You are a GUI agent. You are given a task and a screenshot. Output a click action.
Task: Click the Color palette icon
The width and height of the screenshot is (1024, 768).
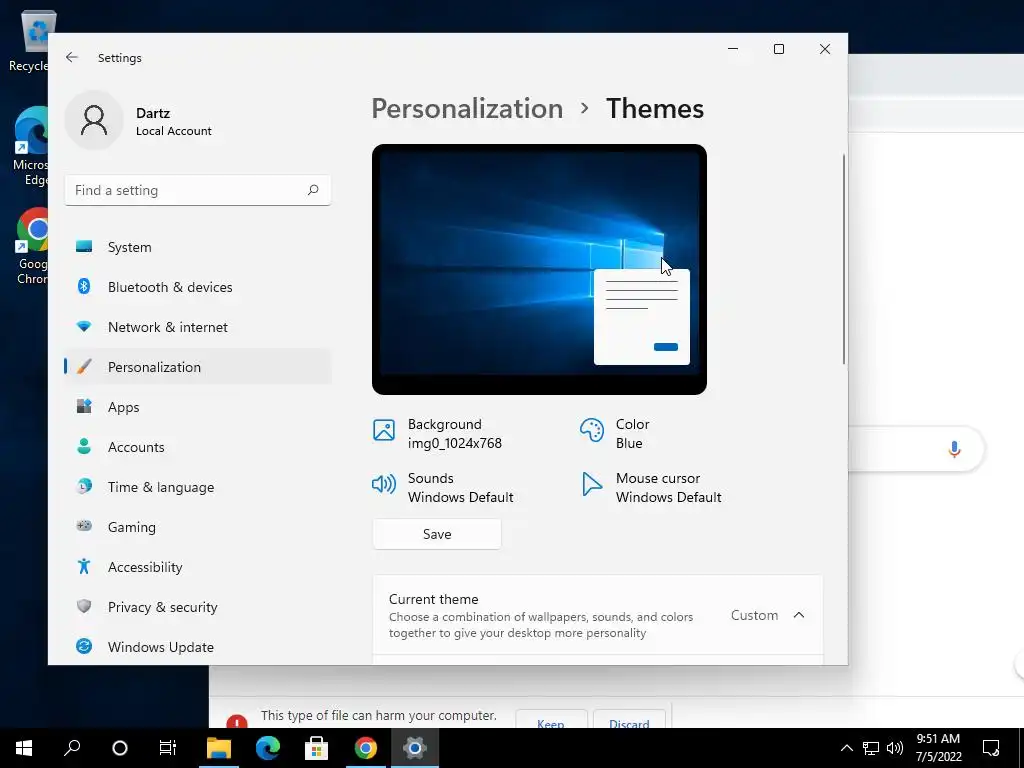tap(592, 430)
